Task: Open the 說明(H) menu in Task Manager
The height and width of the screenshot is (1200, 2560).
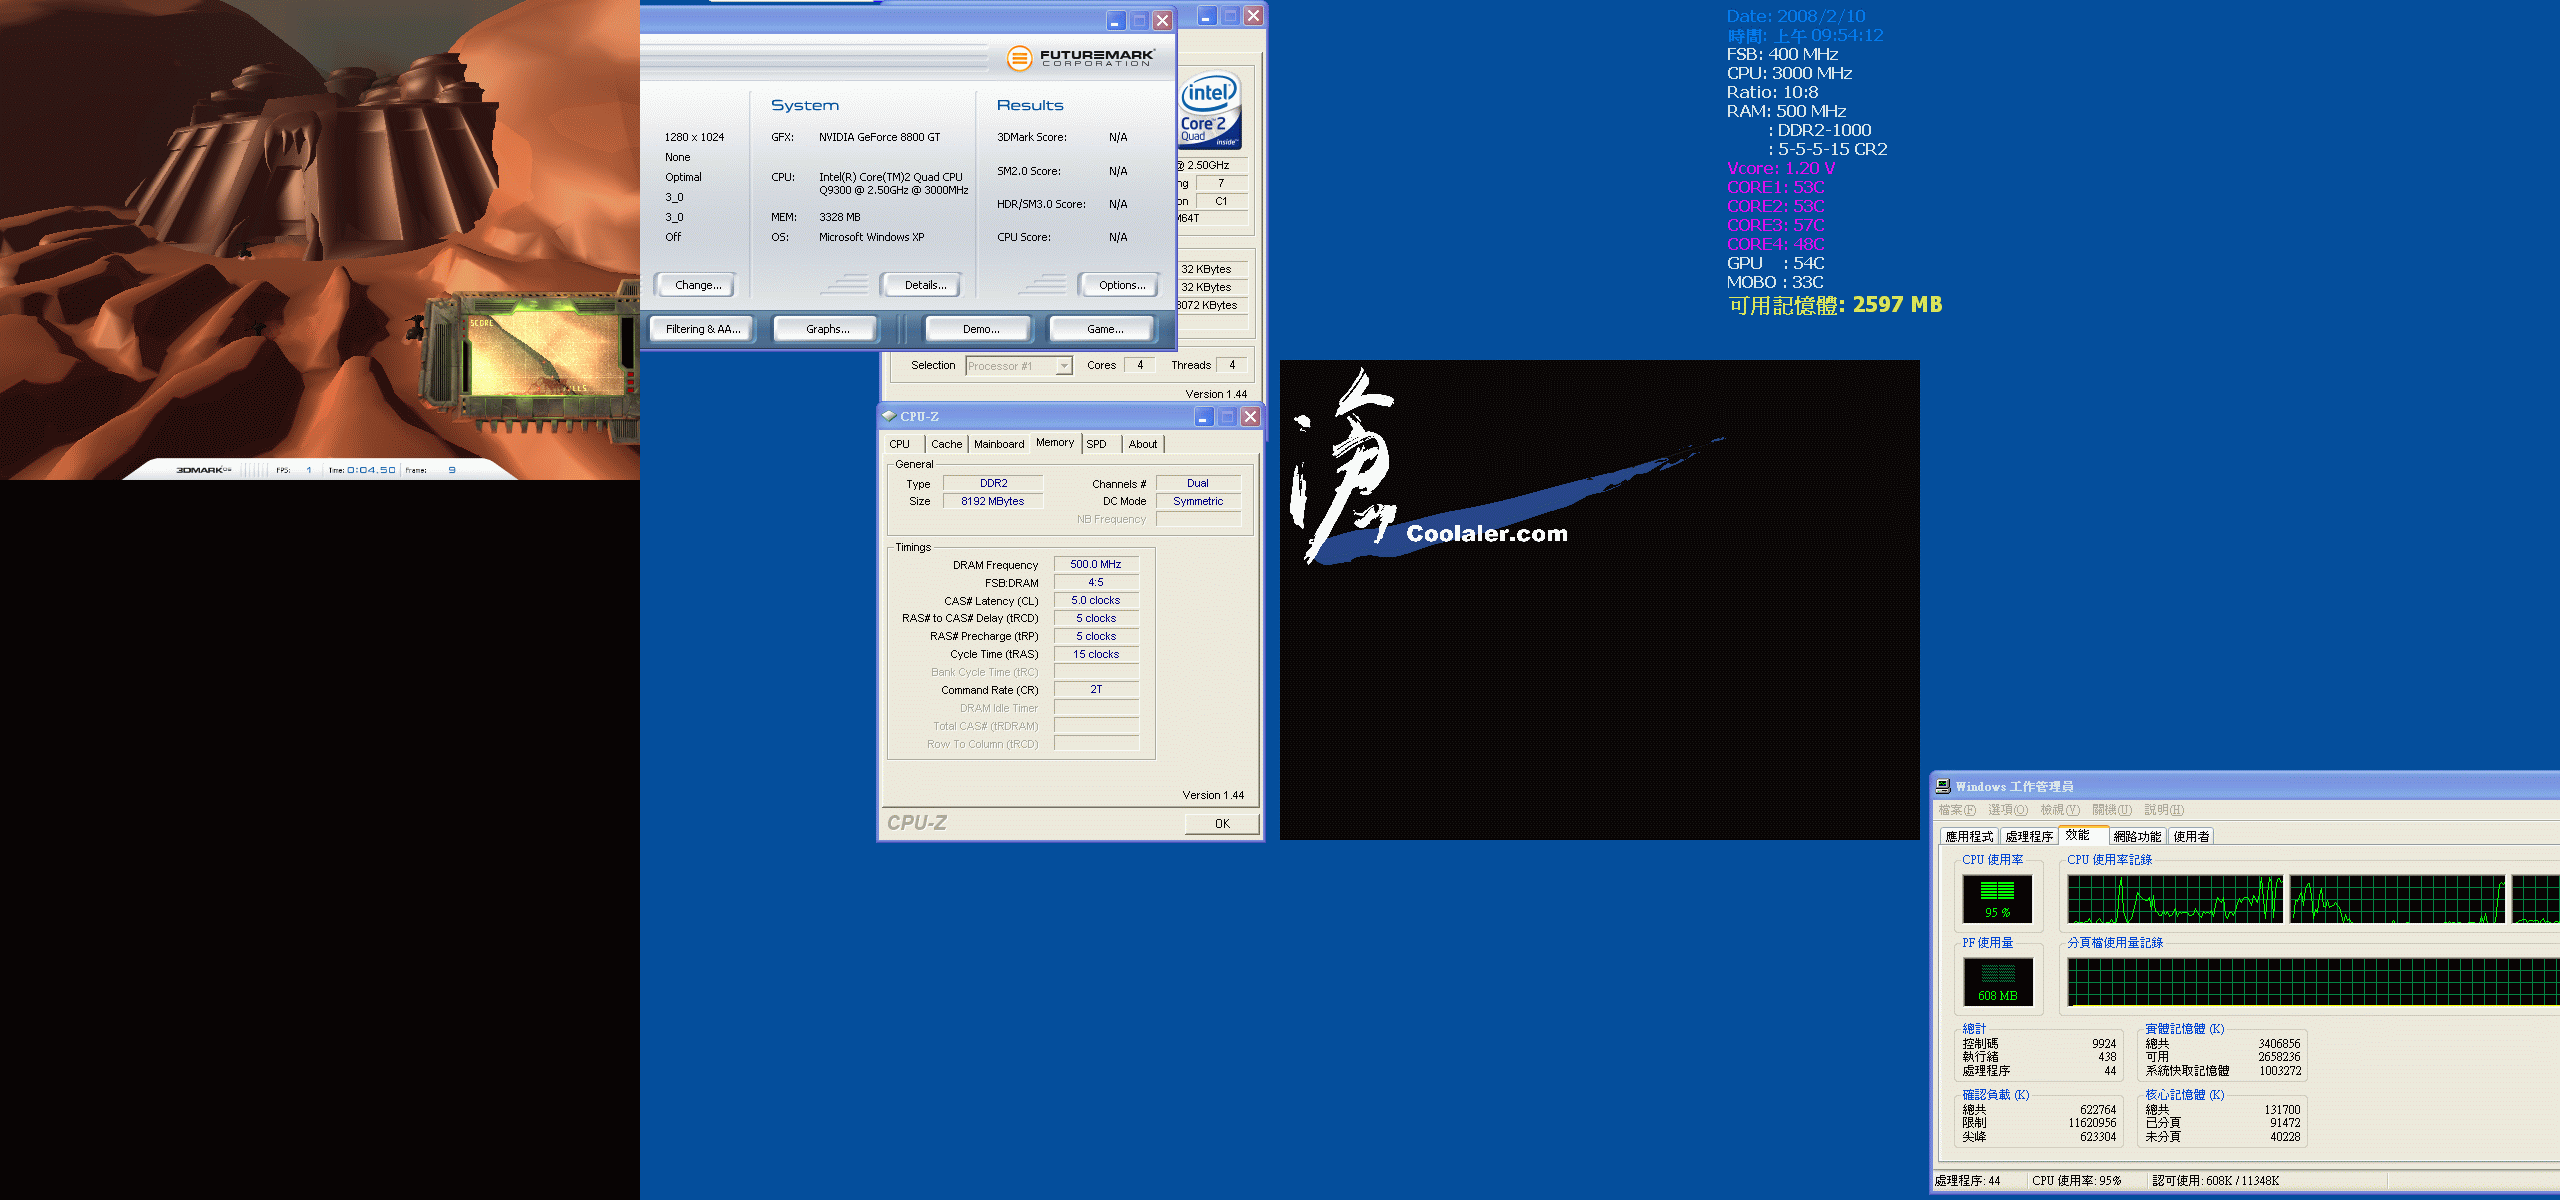Action: click(x=2164, y=810)
